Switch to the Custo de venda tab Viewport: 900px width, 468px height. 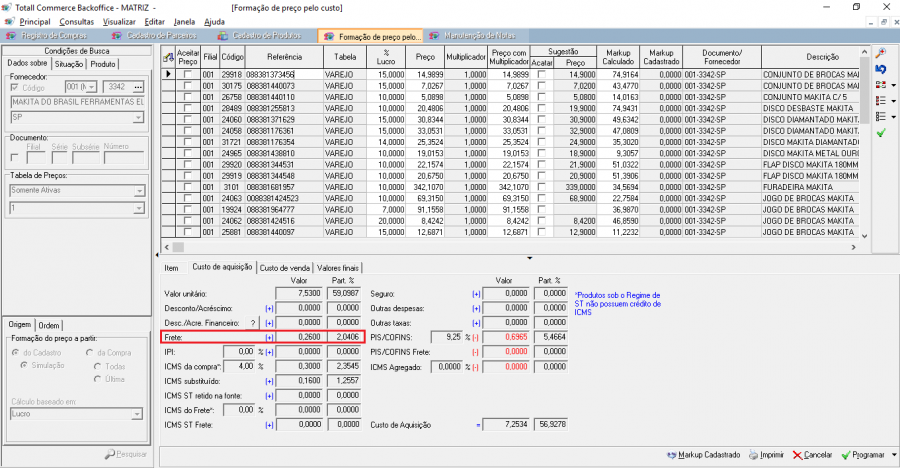pos(284,268)
